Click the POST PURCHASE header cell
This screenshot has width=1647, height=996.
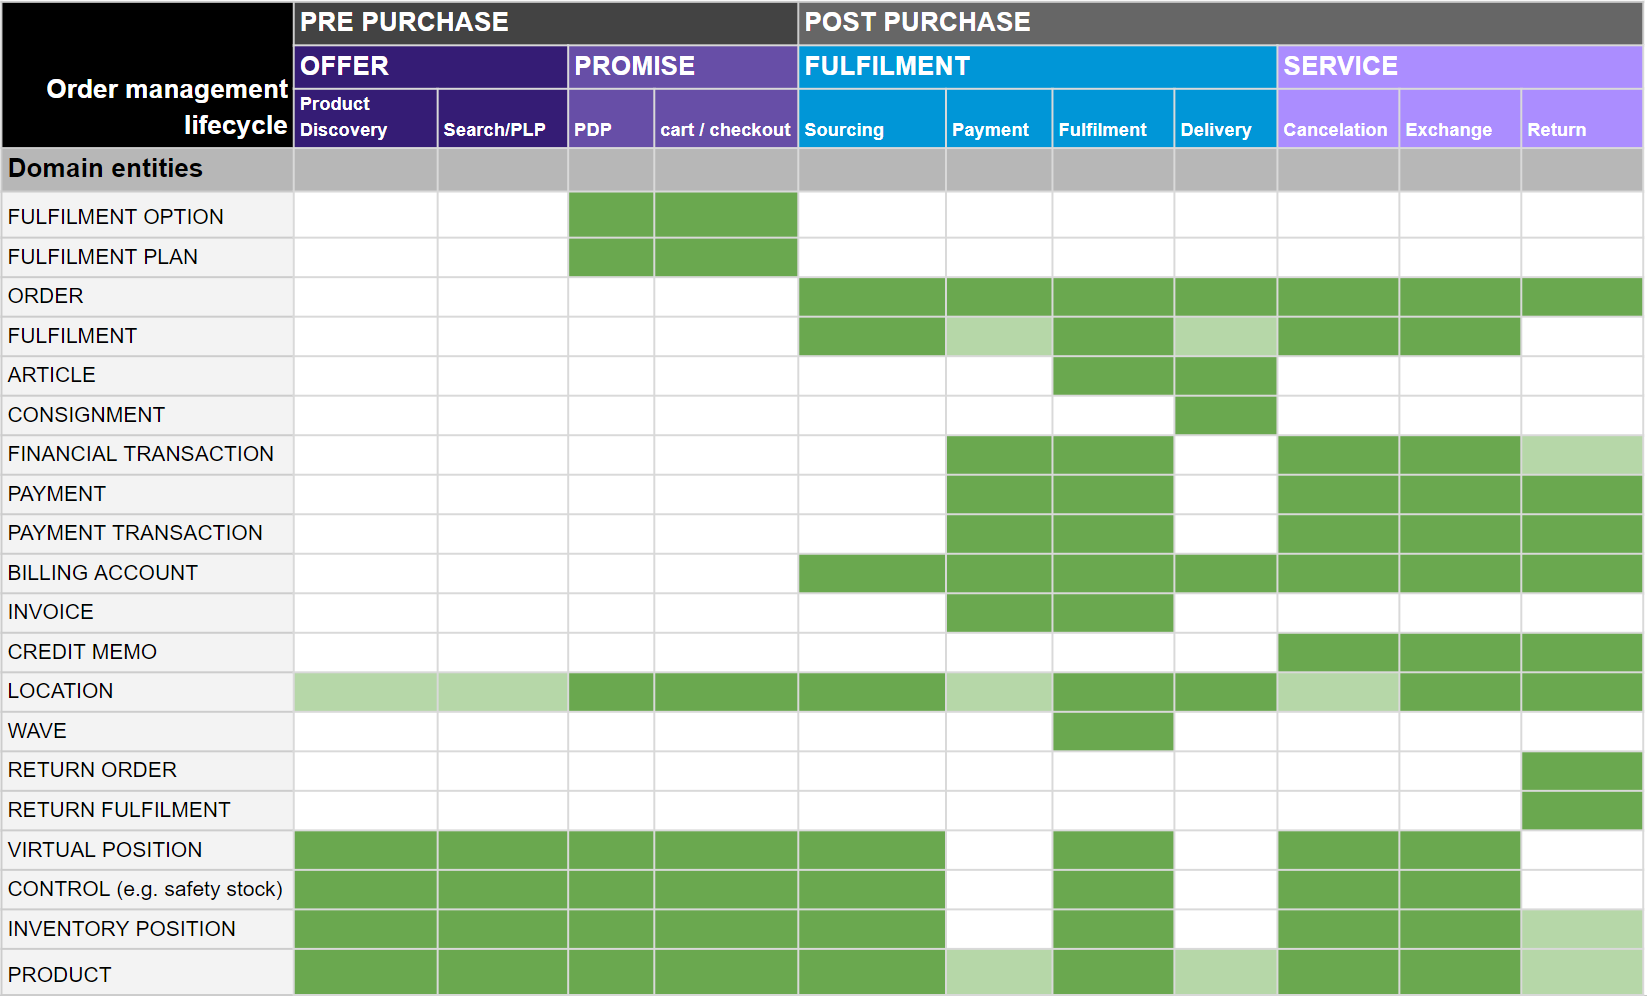tap(1219, 22)
